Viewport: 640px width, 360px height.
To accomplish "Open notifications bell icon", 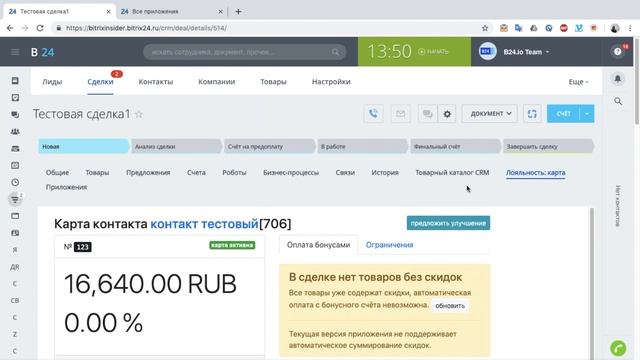I will [618, 78].
